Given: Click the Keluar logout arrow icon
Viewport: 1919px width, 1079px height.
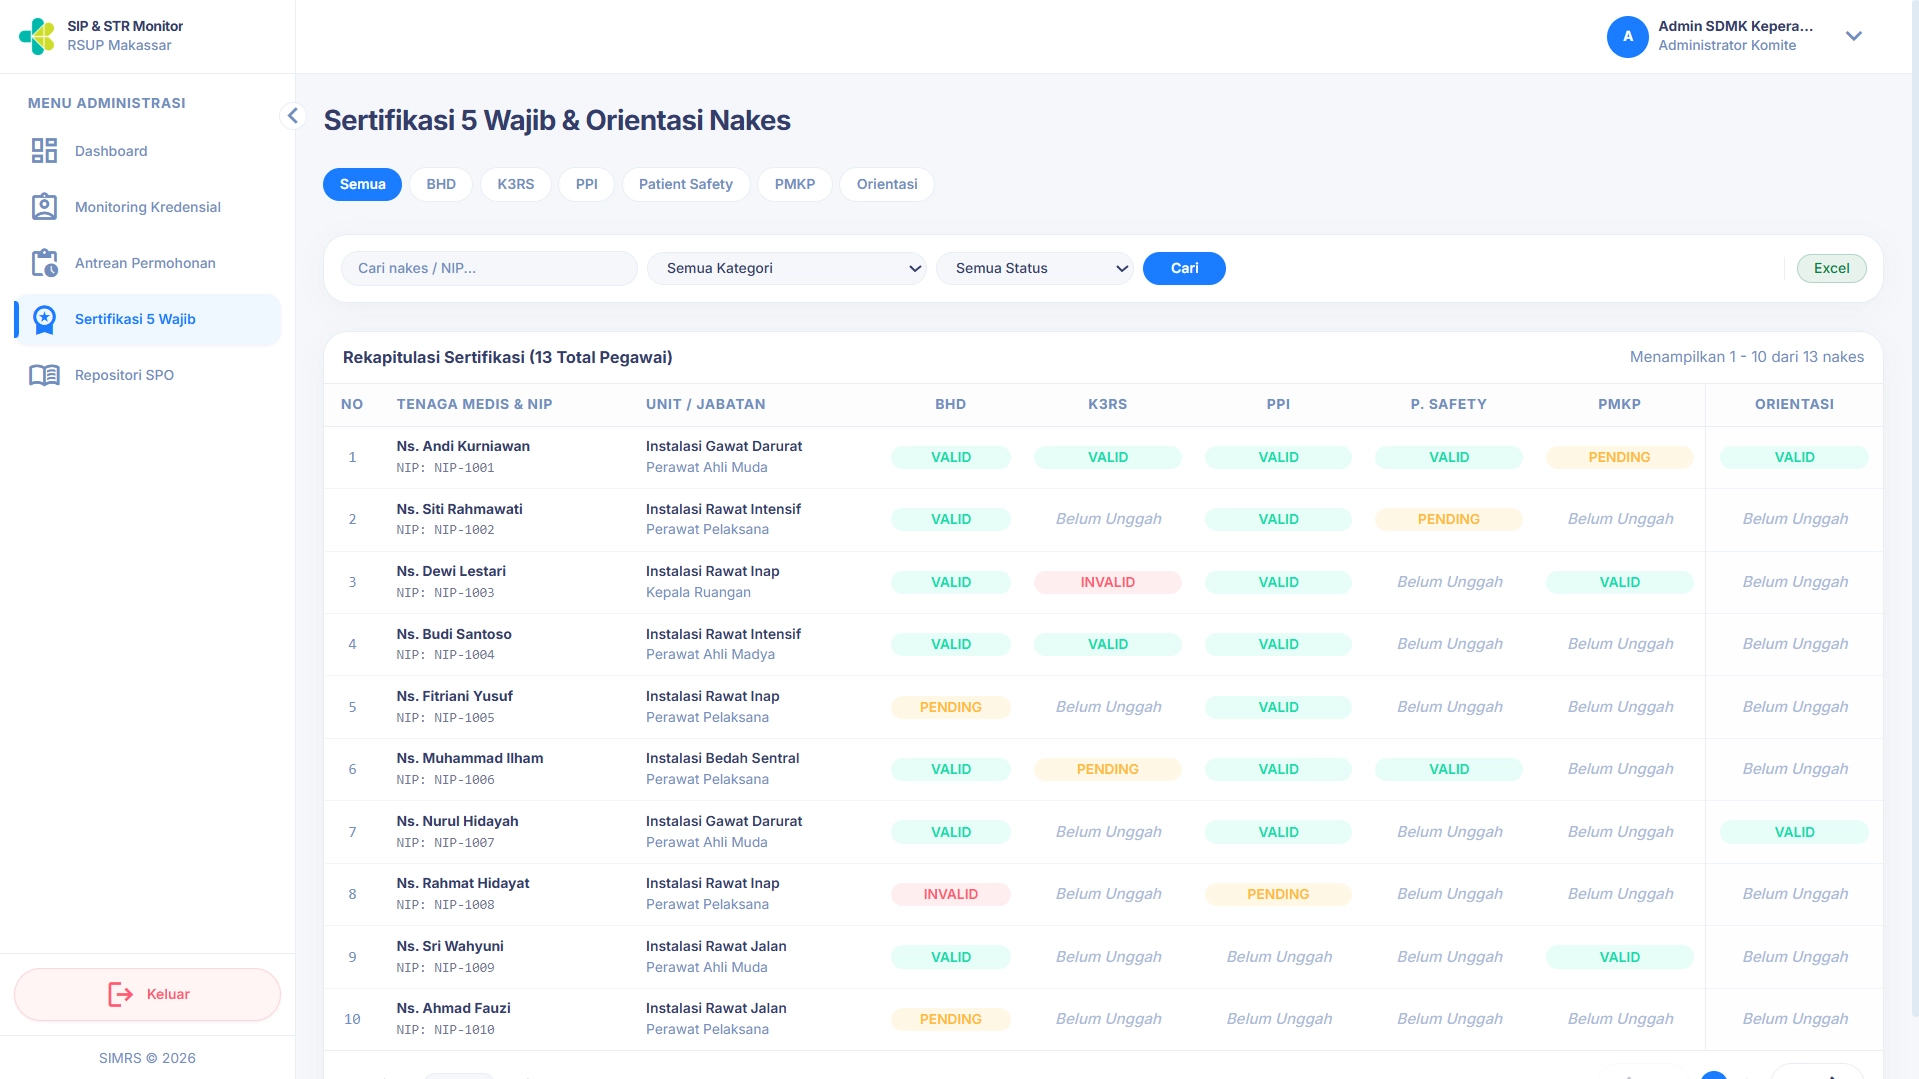Looking at the screenshot, I should point(120,994).
